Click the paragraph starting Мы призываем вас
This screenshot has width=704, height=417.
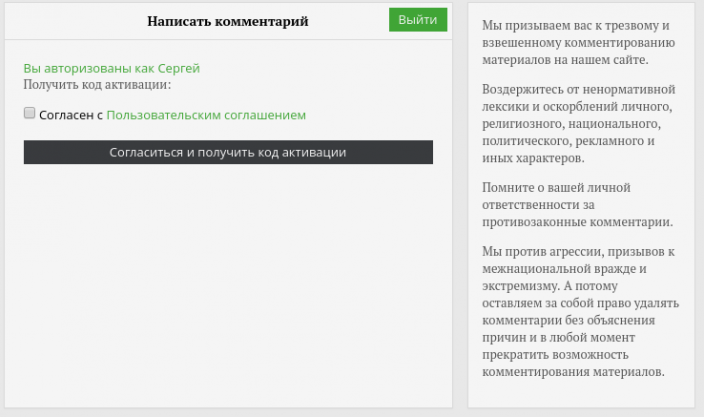[578, 42]
